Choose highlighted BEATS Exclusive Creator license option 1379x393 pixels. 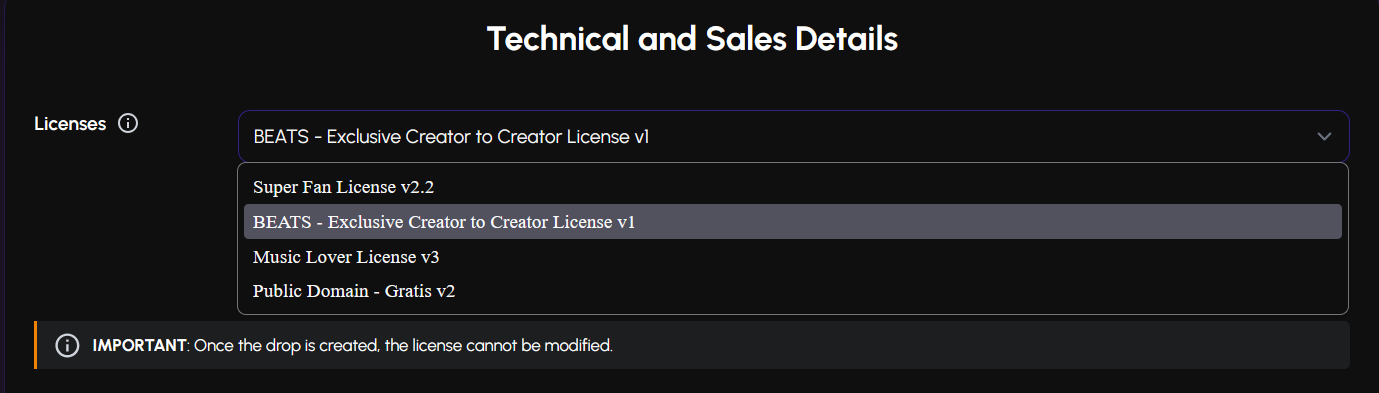click(x=793, y=222)
